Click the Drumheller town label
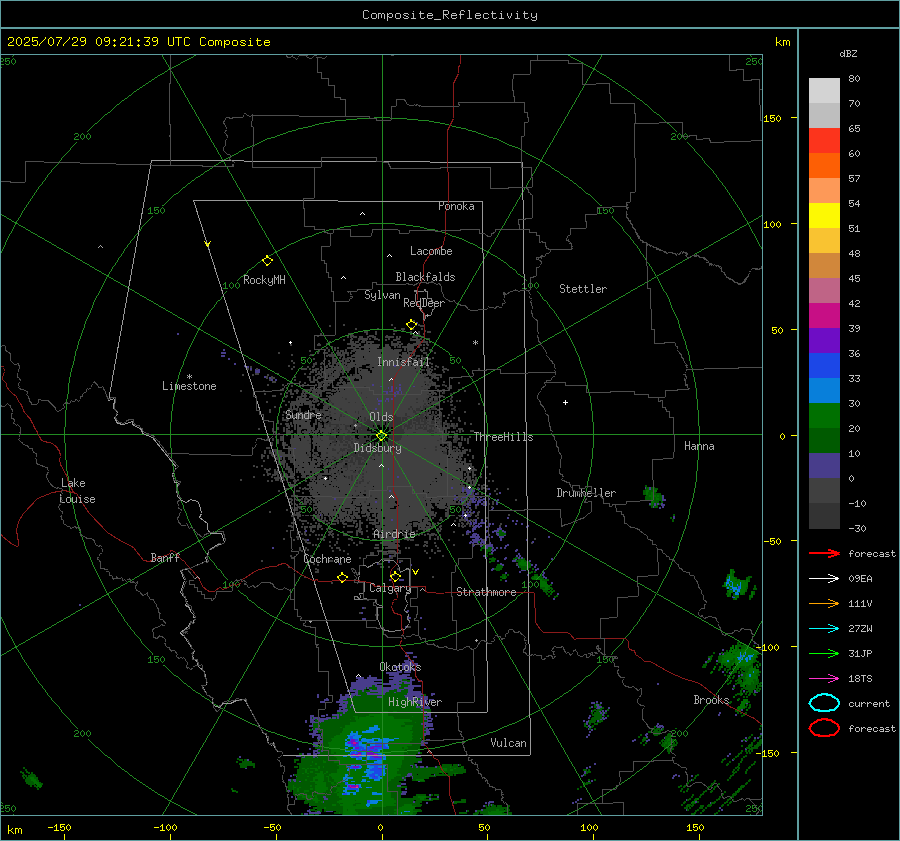The height and width of the screenshot is (841, 900). (x=586, y=493)
